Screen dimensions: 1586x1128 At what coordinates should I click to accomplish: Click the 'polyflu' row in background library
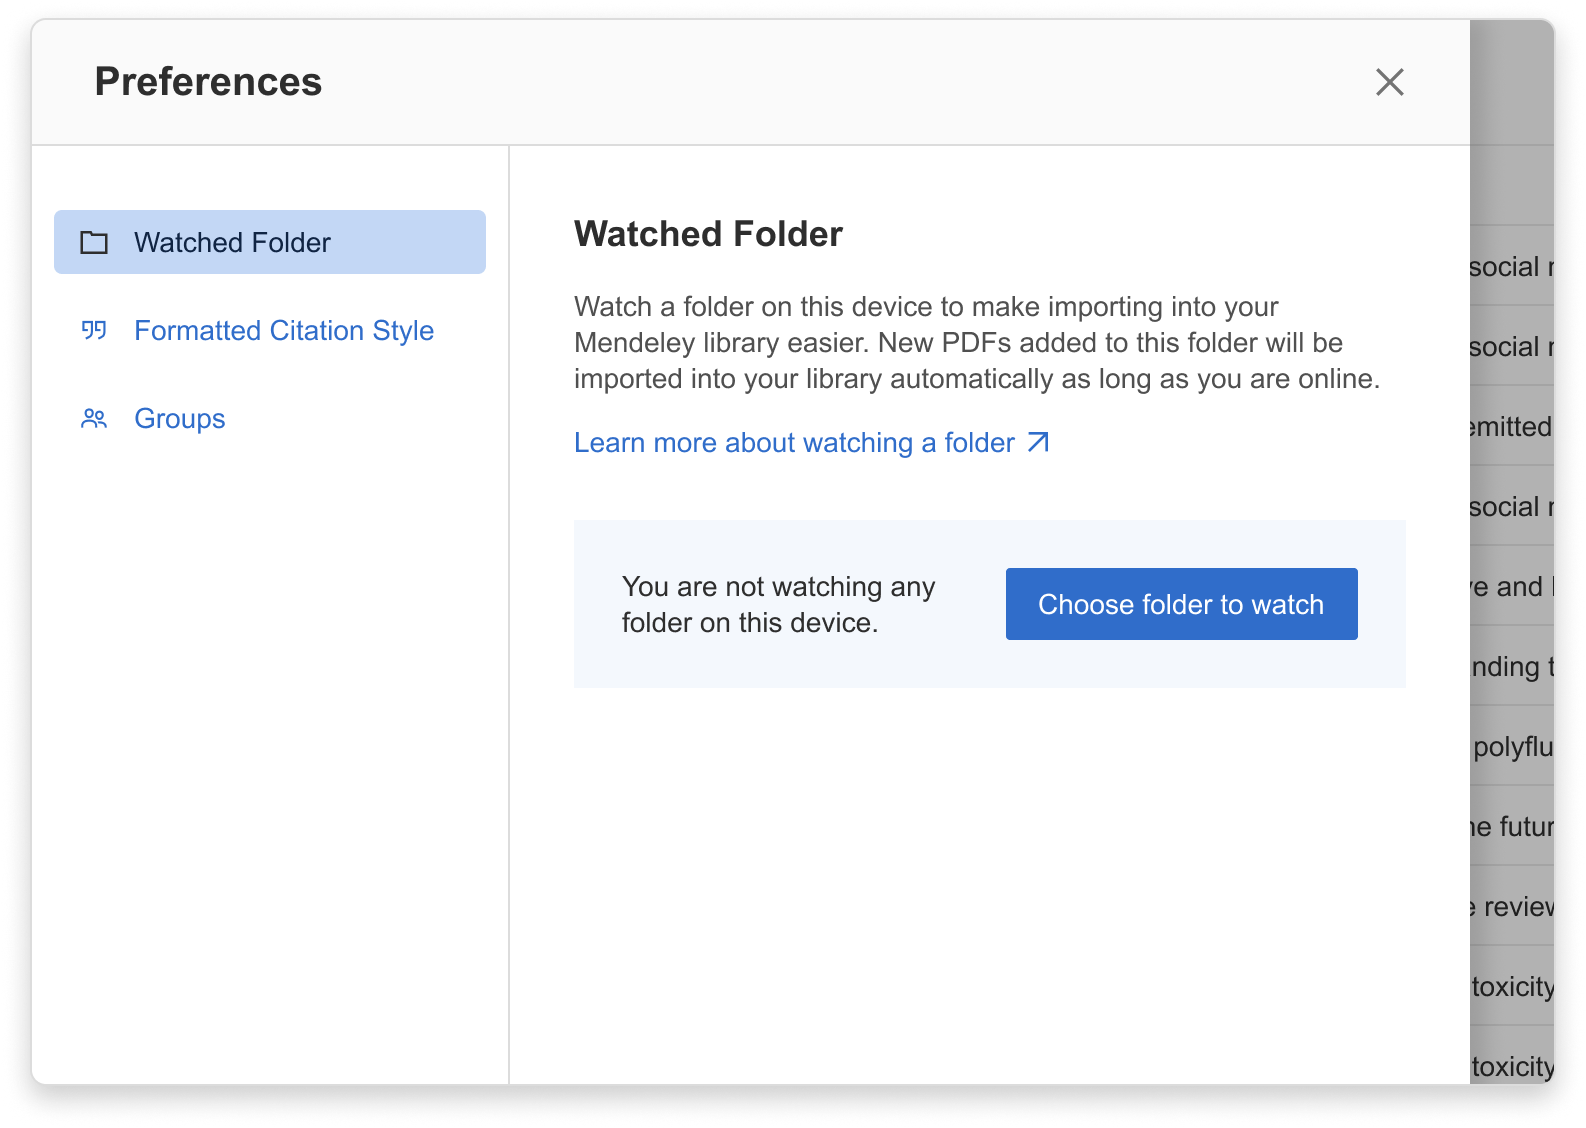tap(1511, 746)
